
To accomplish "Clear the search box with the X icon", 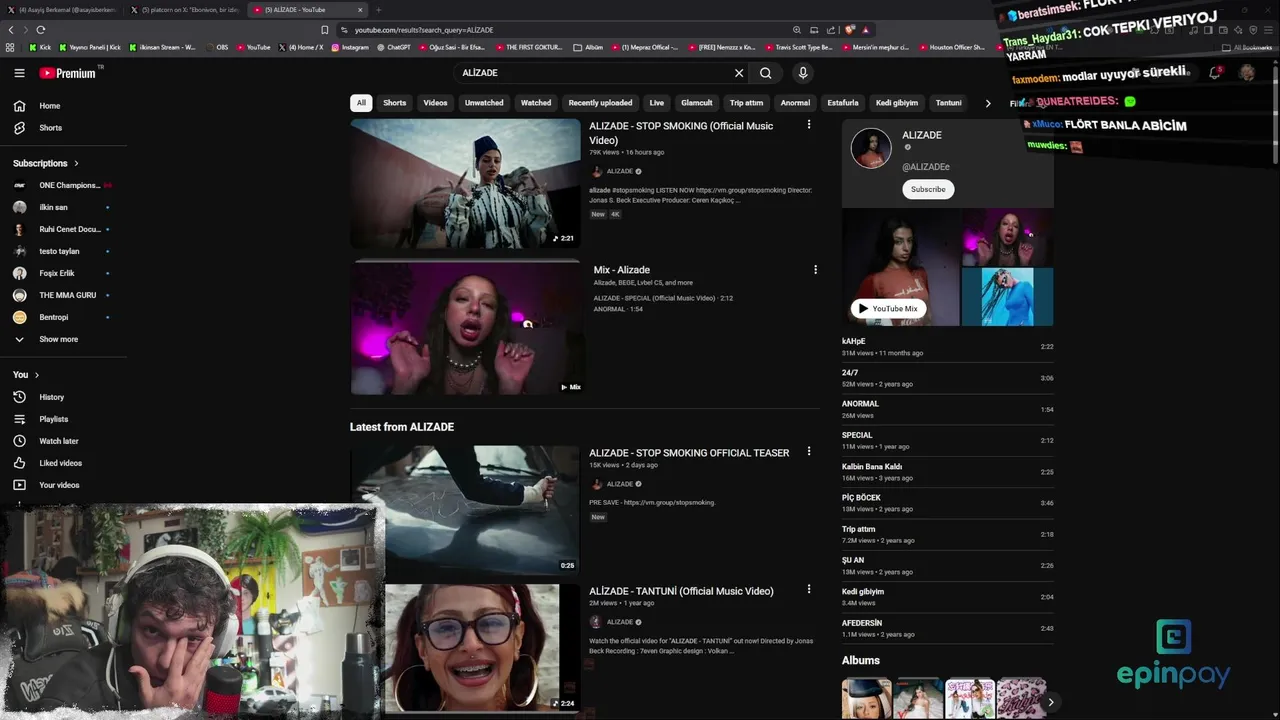I will 739,73.
